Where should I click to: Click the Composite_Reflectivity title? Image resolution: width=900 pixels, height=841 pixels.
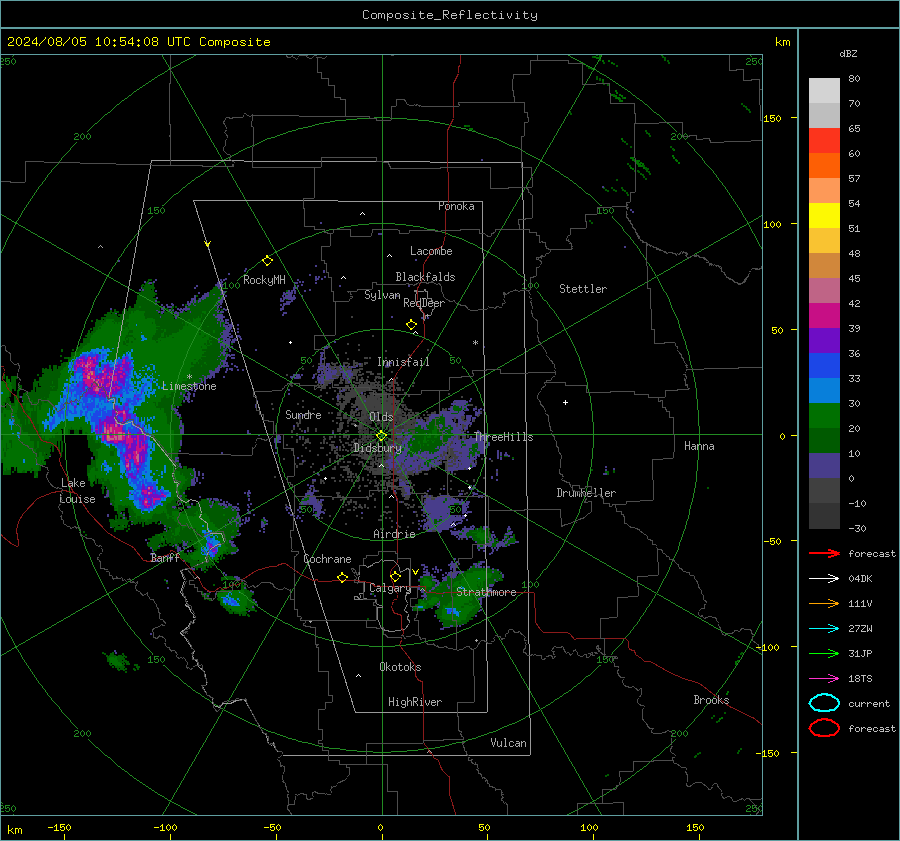tap(450, 15)
